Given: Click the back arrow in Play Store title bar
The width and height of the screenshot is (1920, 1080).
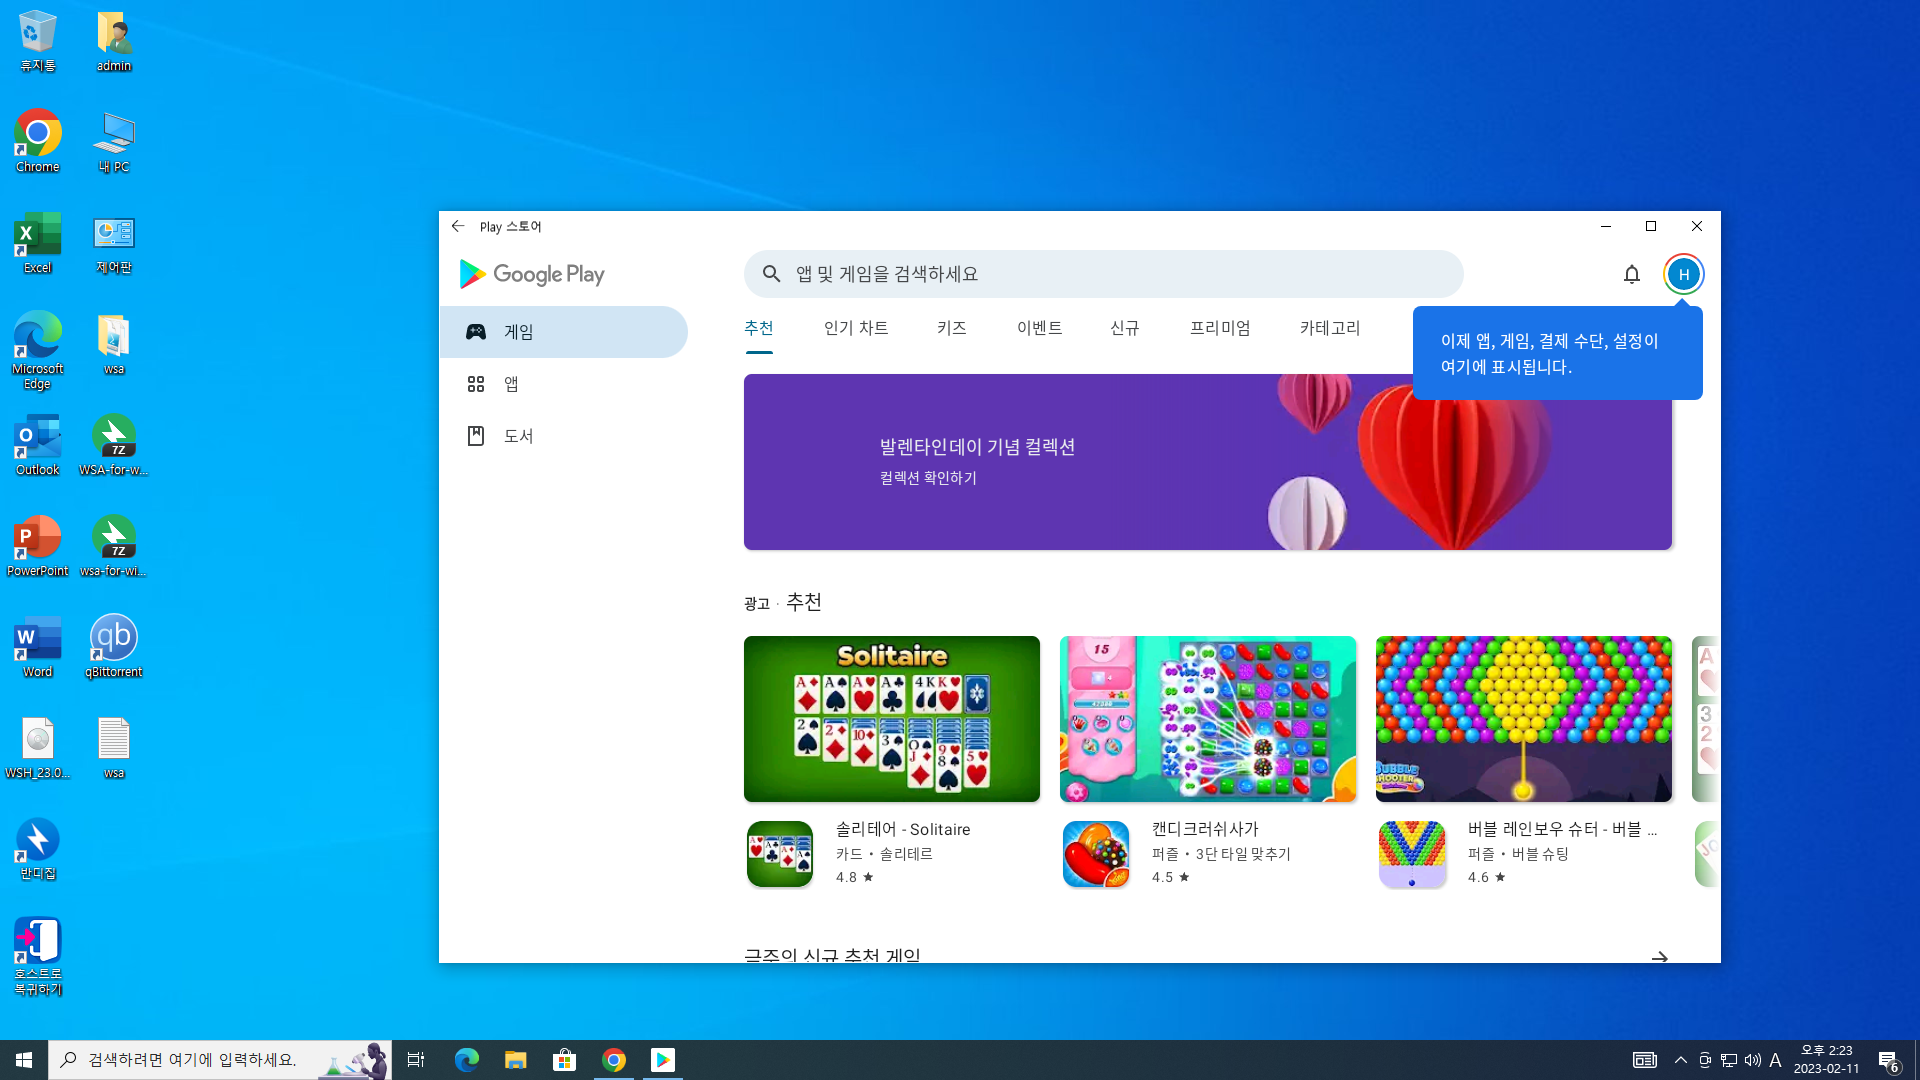Looking at the screenshot, I should pos(458,227).
